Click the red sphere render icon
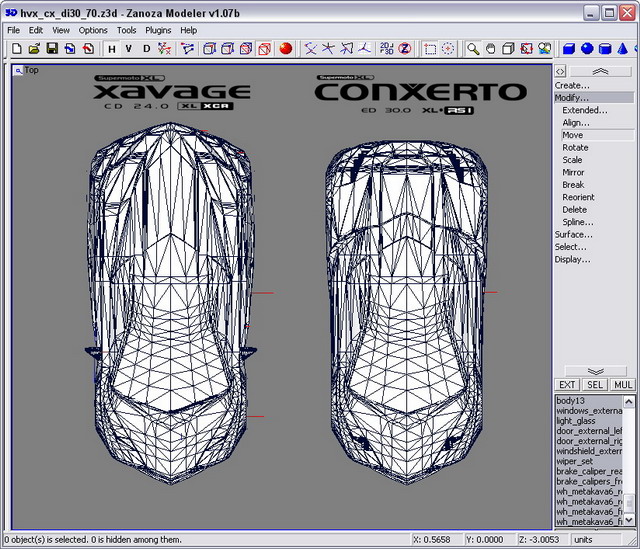 (285, 48)
